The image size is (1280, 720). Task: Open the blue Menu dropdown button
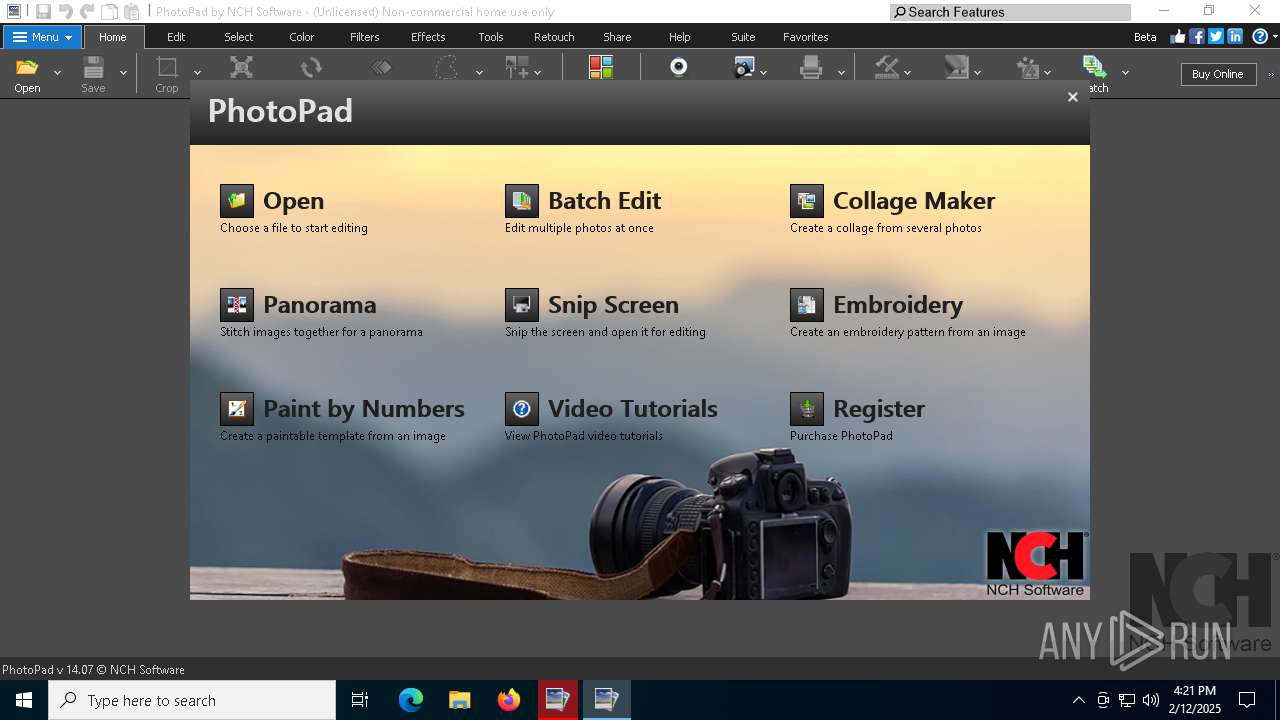[42, 37]
